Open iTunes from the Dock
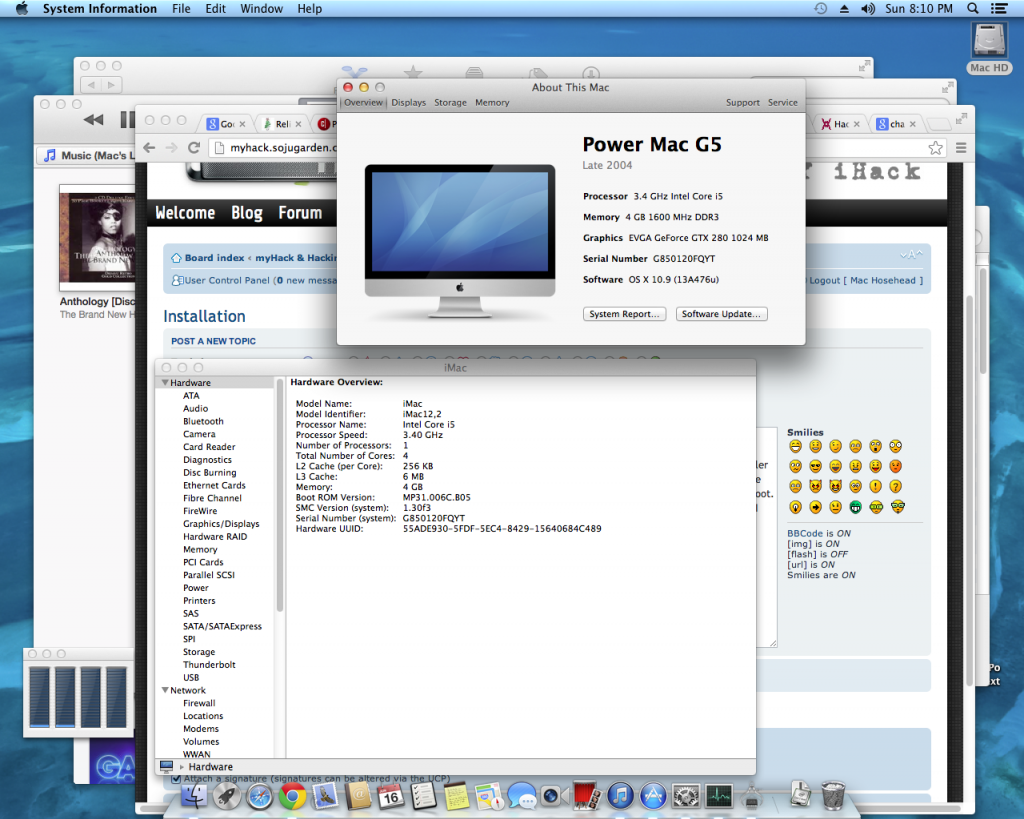This screenshot has height=819, width=1024. [618, 797]
